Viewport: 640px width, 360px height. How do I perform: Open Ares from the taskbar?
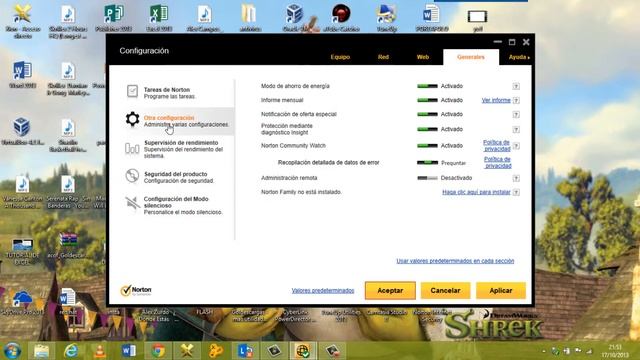(x=187, y=351)
